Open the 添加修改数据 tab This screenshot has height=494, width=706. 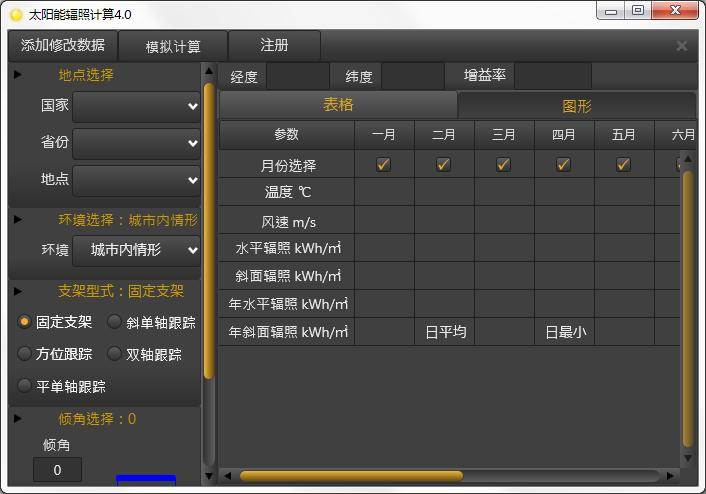[63, 45]
